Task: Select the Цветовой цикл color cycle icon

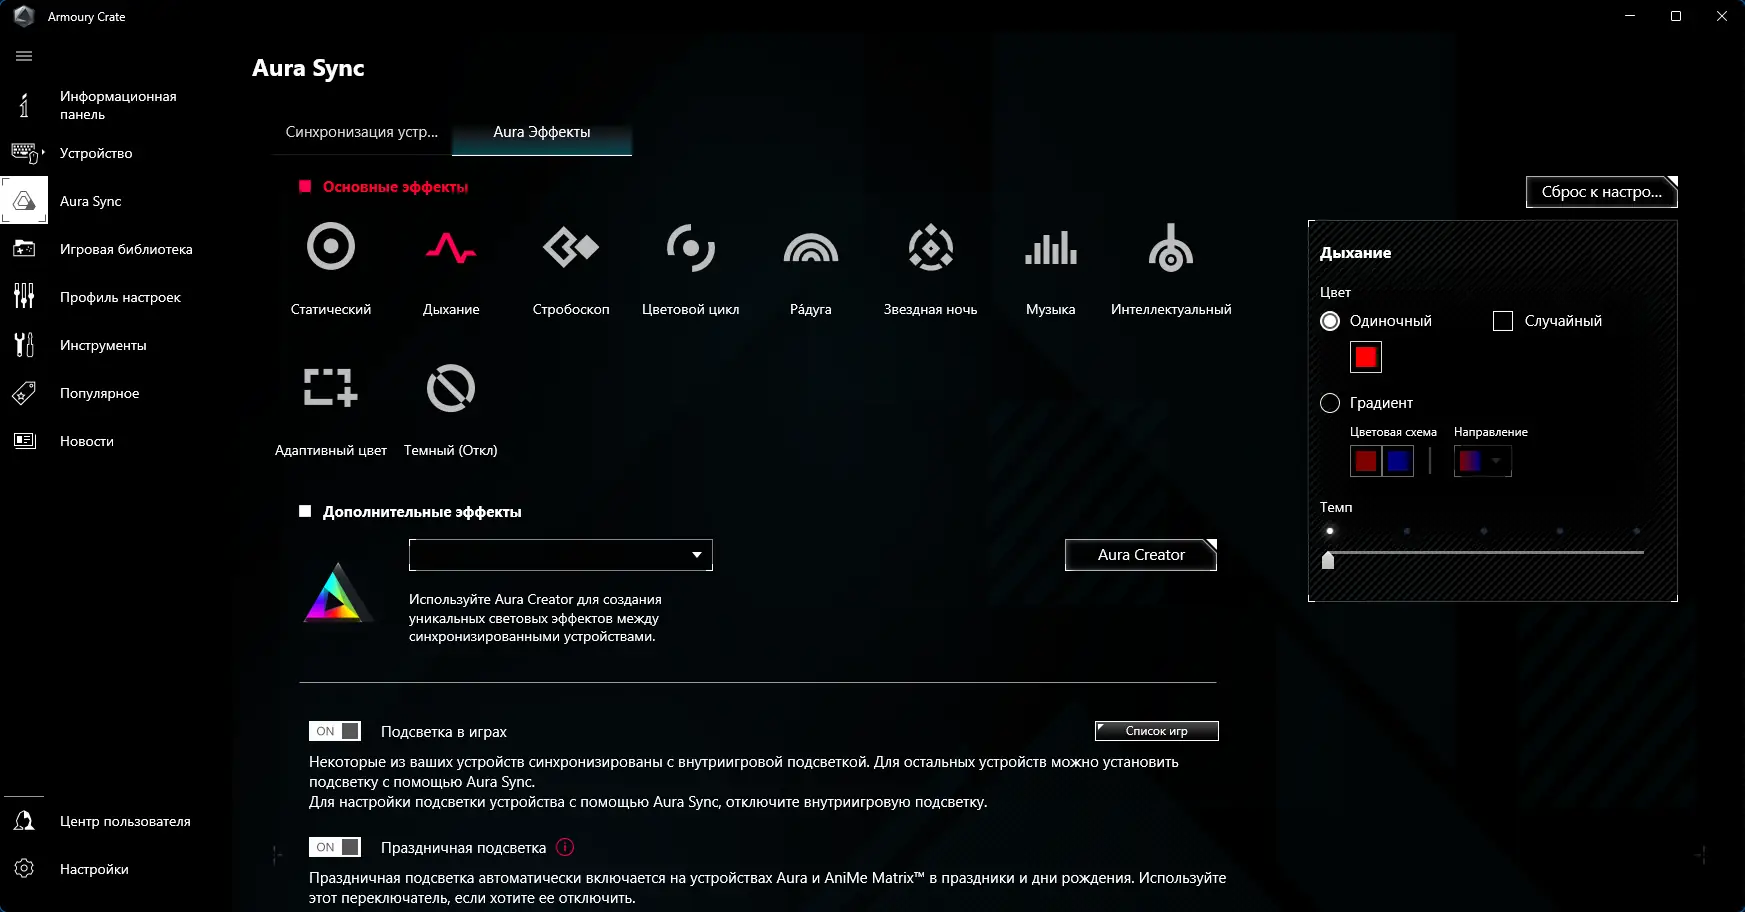Action: (691, 247)
